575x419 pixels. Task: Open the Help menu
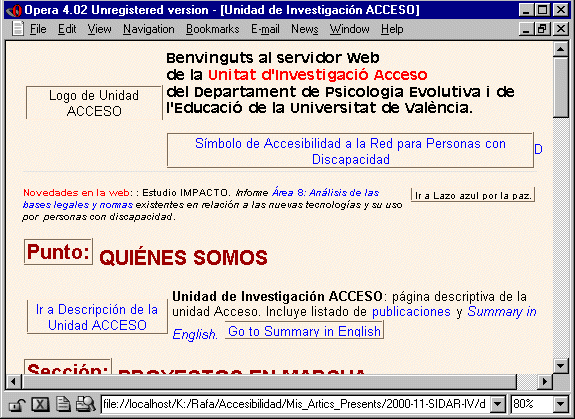(x=392, y=29)
